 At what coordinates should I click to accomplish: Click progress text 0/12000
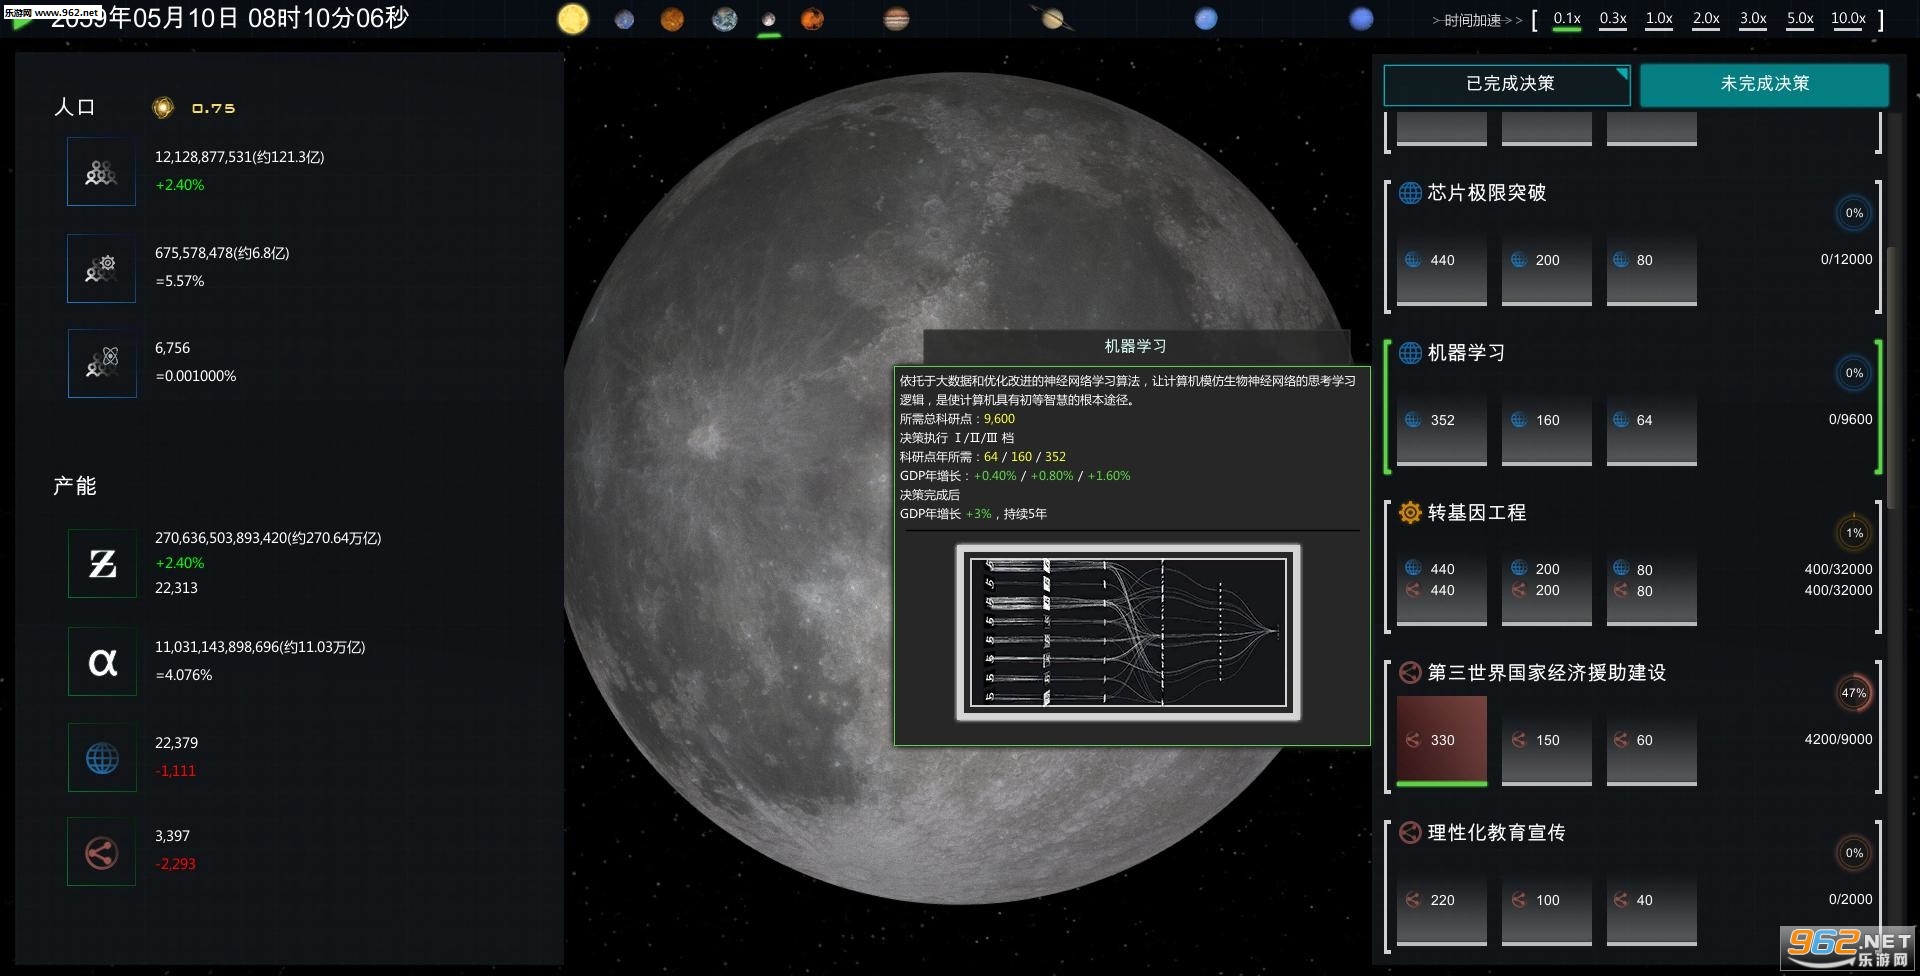click(x=1846, y=259)
